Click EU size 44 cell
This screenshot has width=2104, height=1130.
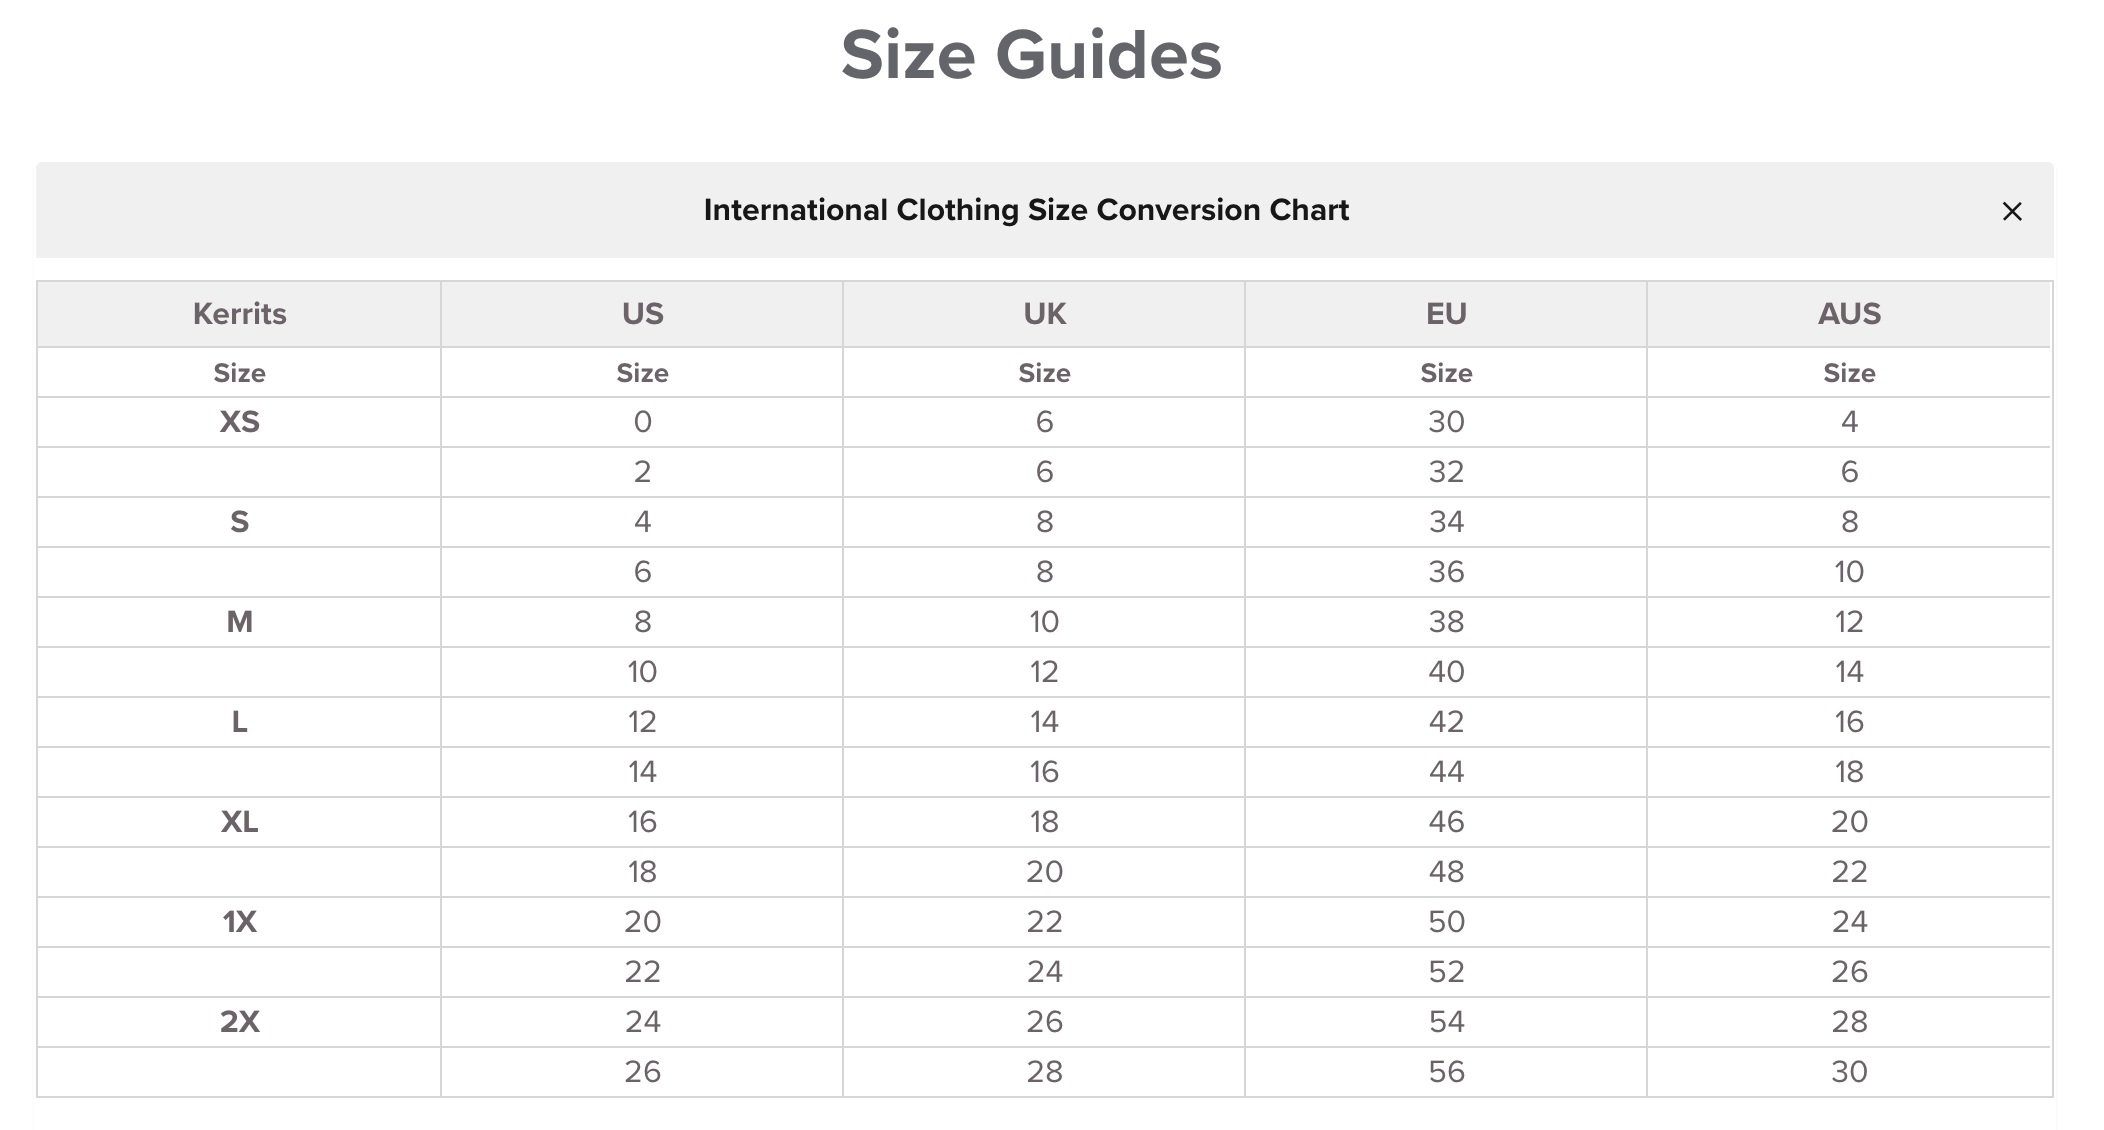coord(1446,772)
